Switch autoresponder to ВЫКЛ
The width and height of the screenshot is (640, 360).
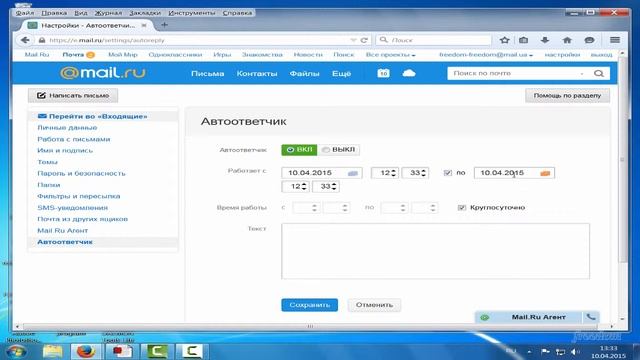click(x=338, y=150)
